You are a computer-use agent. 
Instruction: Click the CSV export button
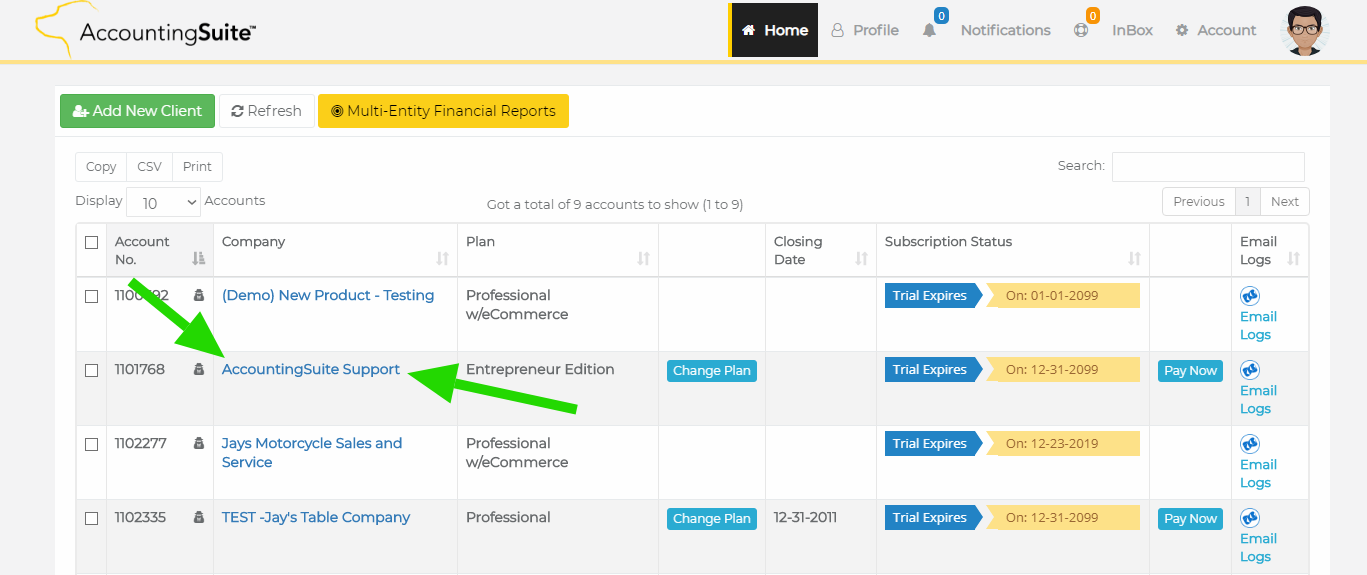pyautogui.click(x=149, y=167)
